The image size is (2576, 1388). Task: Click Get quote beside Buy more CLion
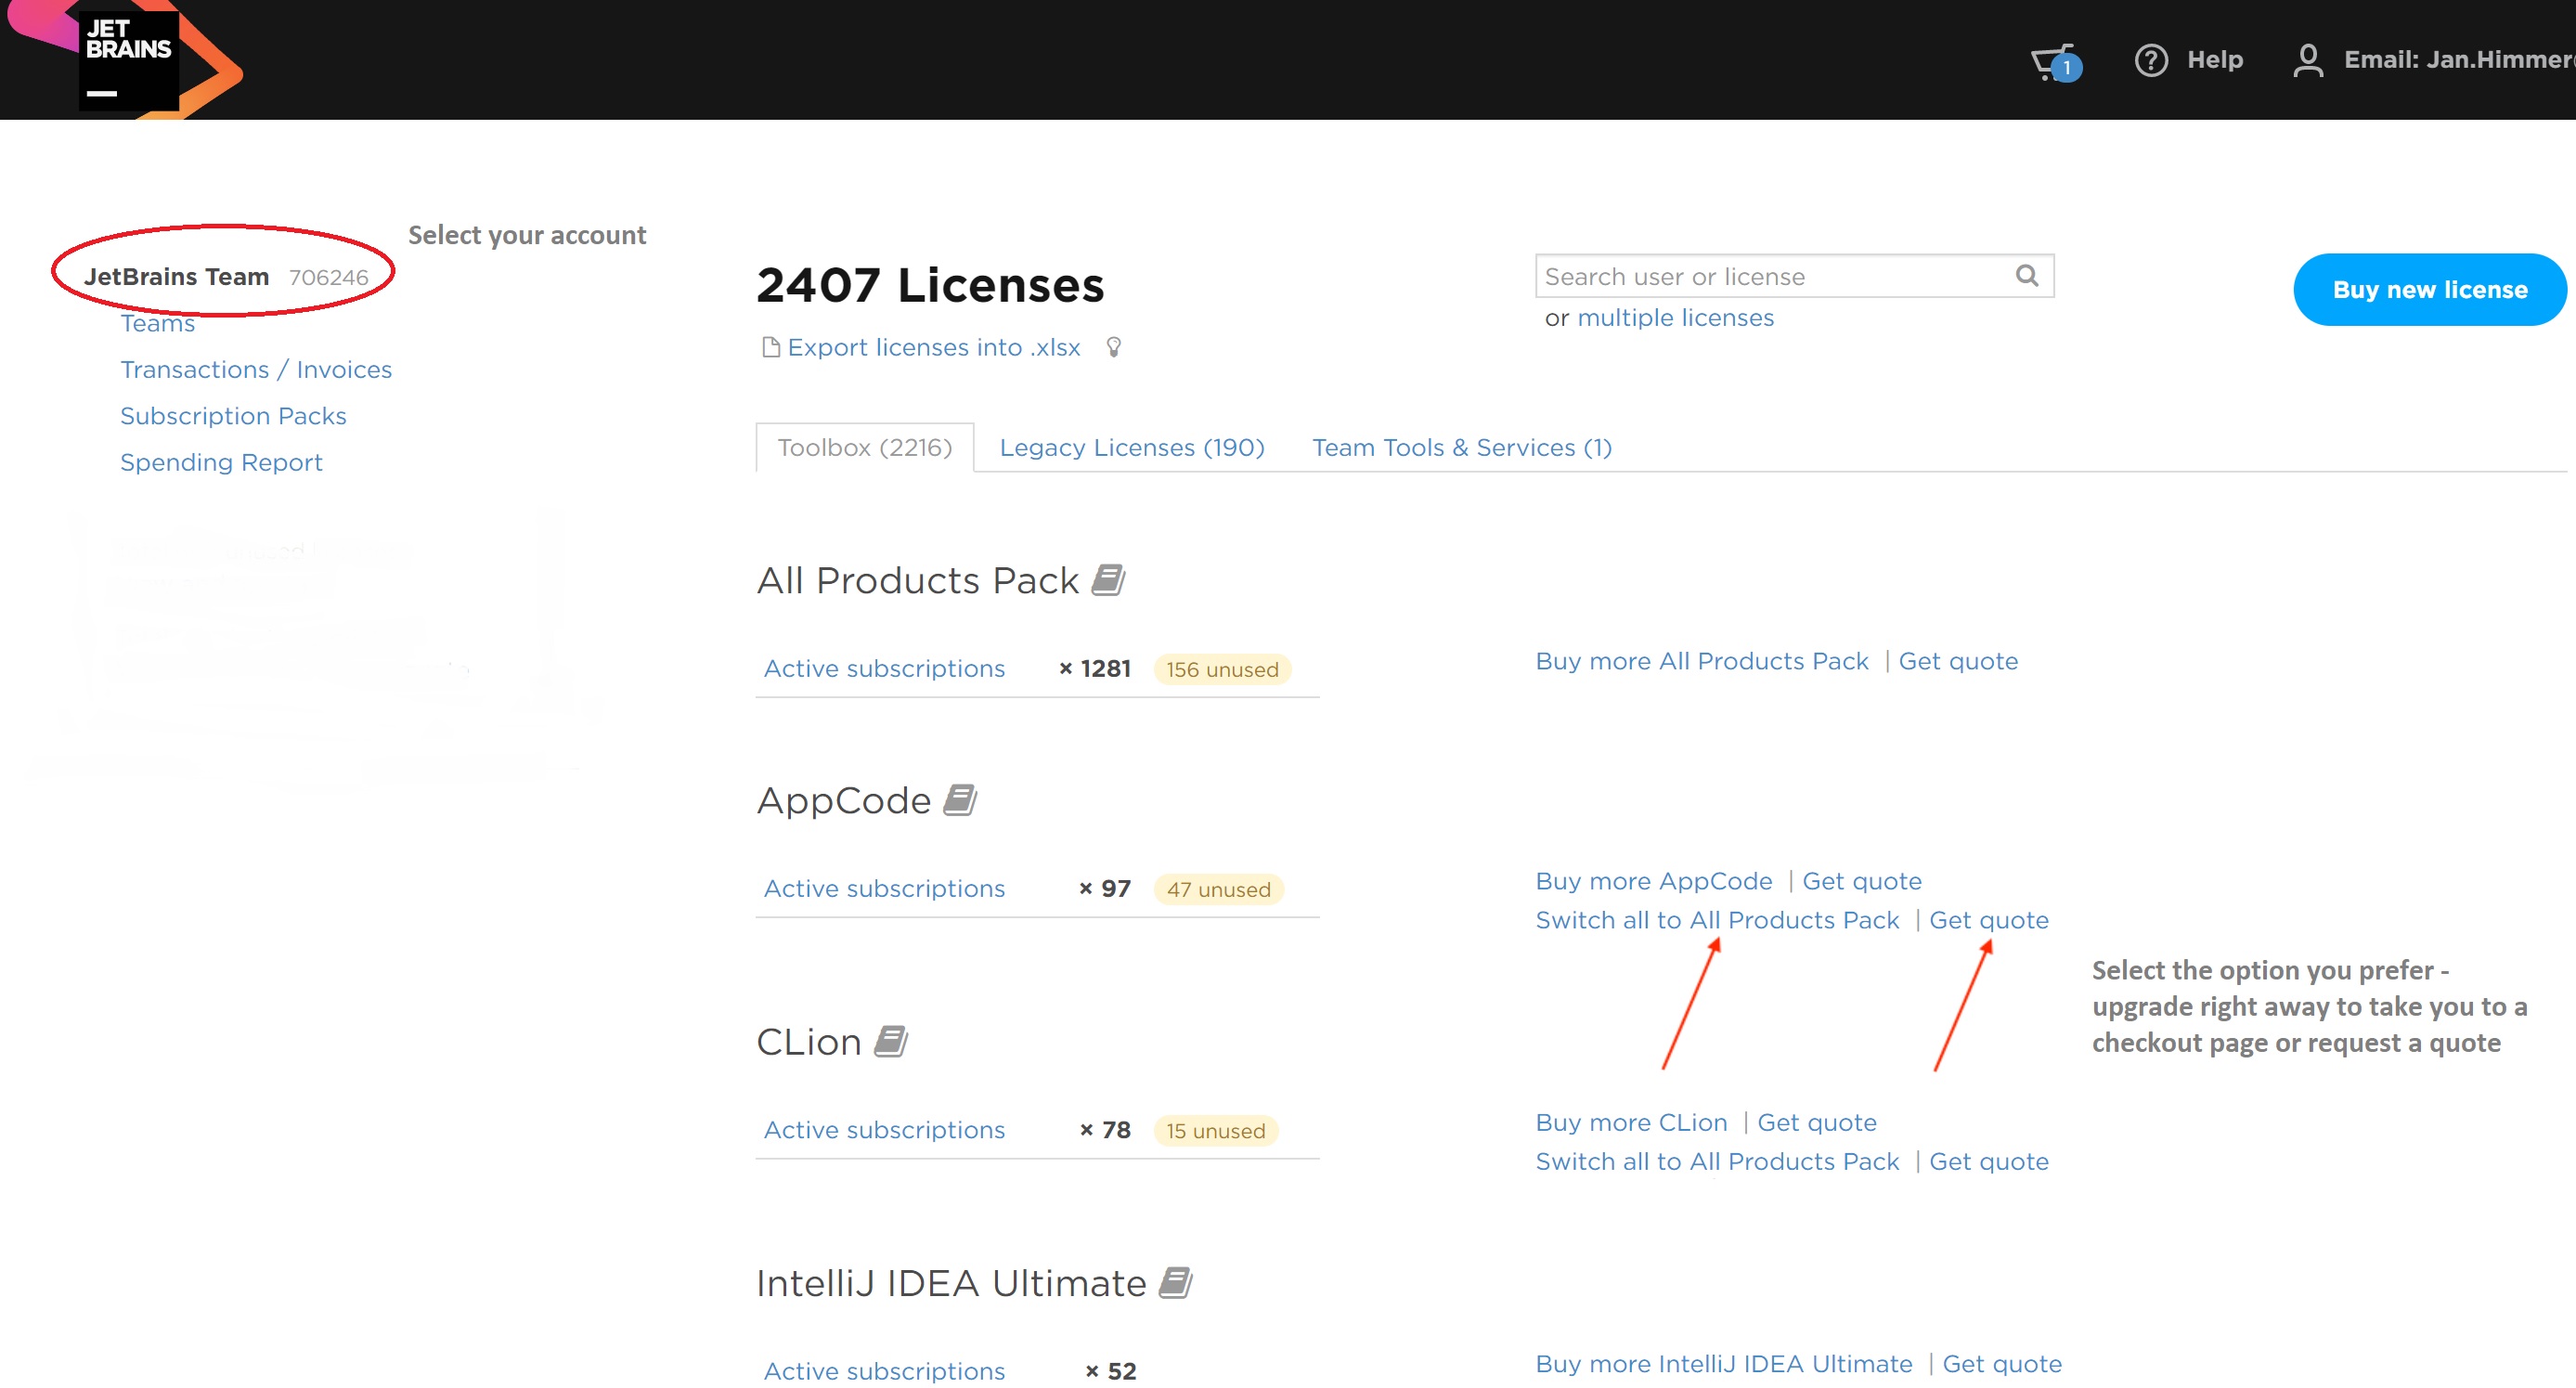1817,1122
